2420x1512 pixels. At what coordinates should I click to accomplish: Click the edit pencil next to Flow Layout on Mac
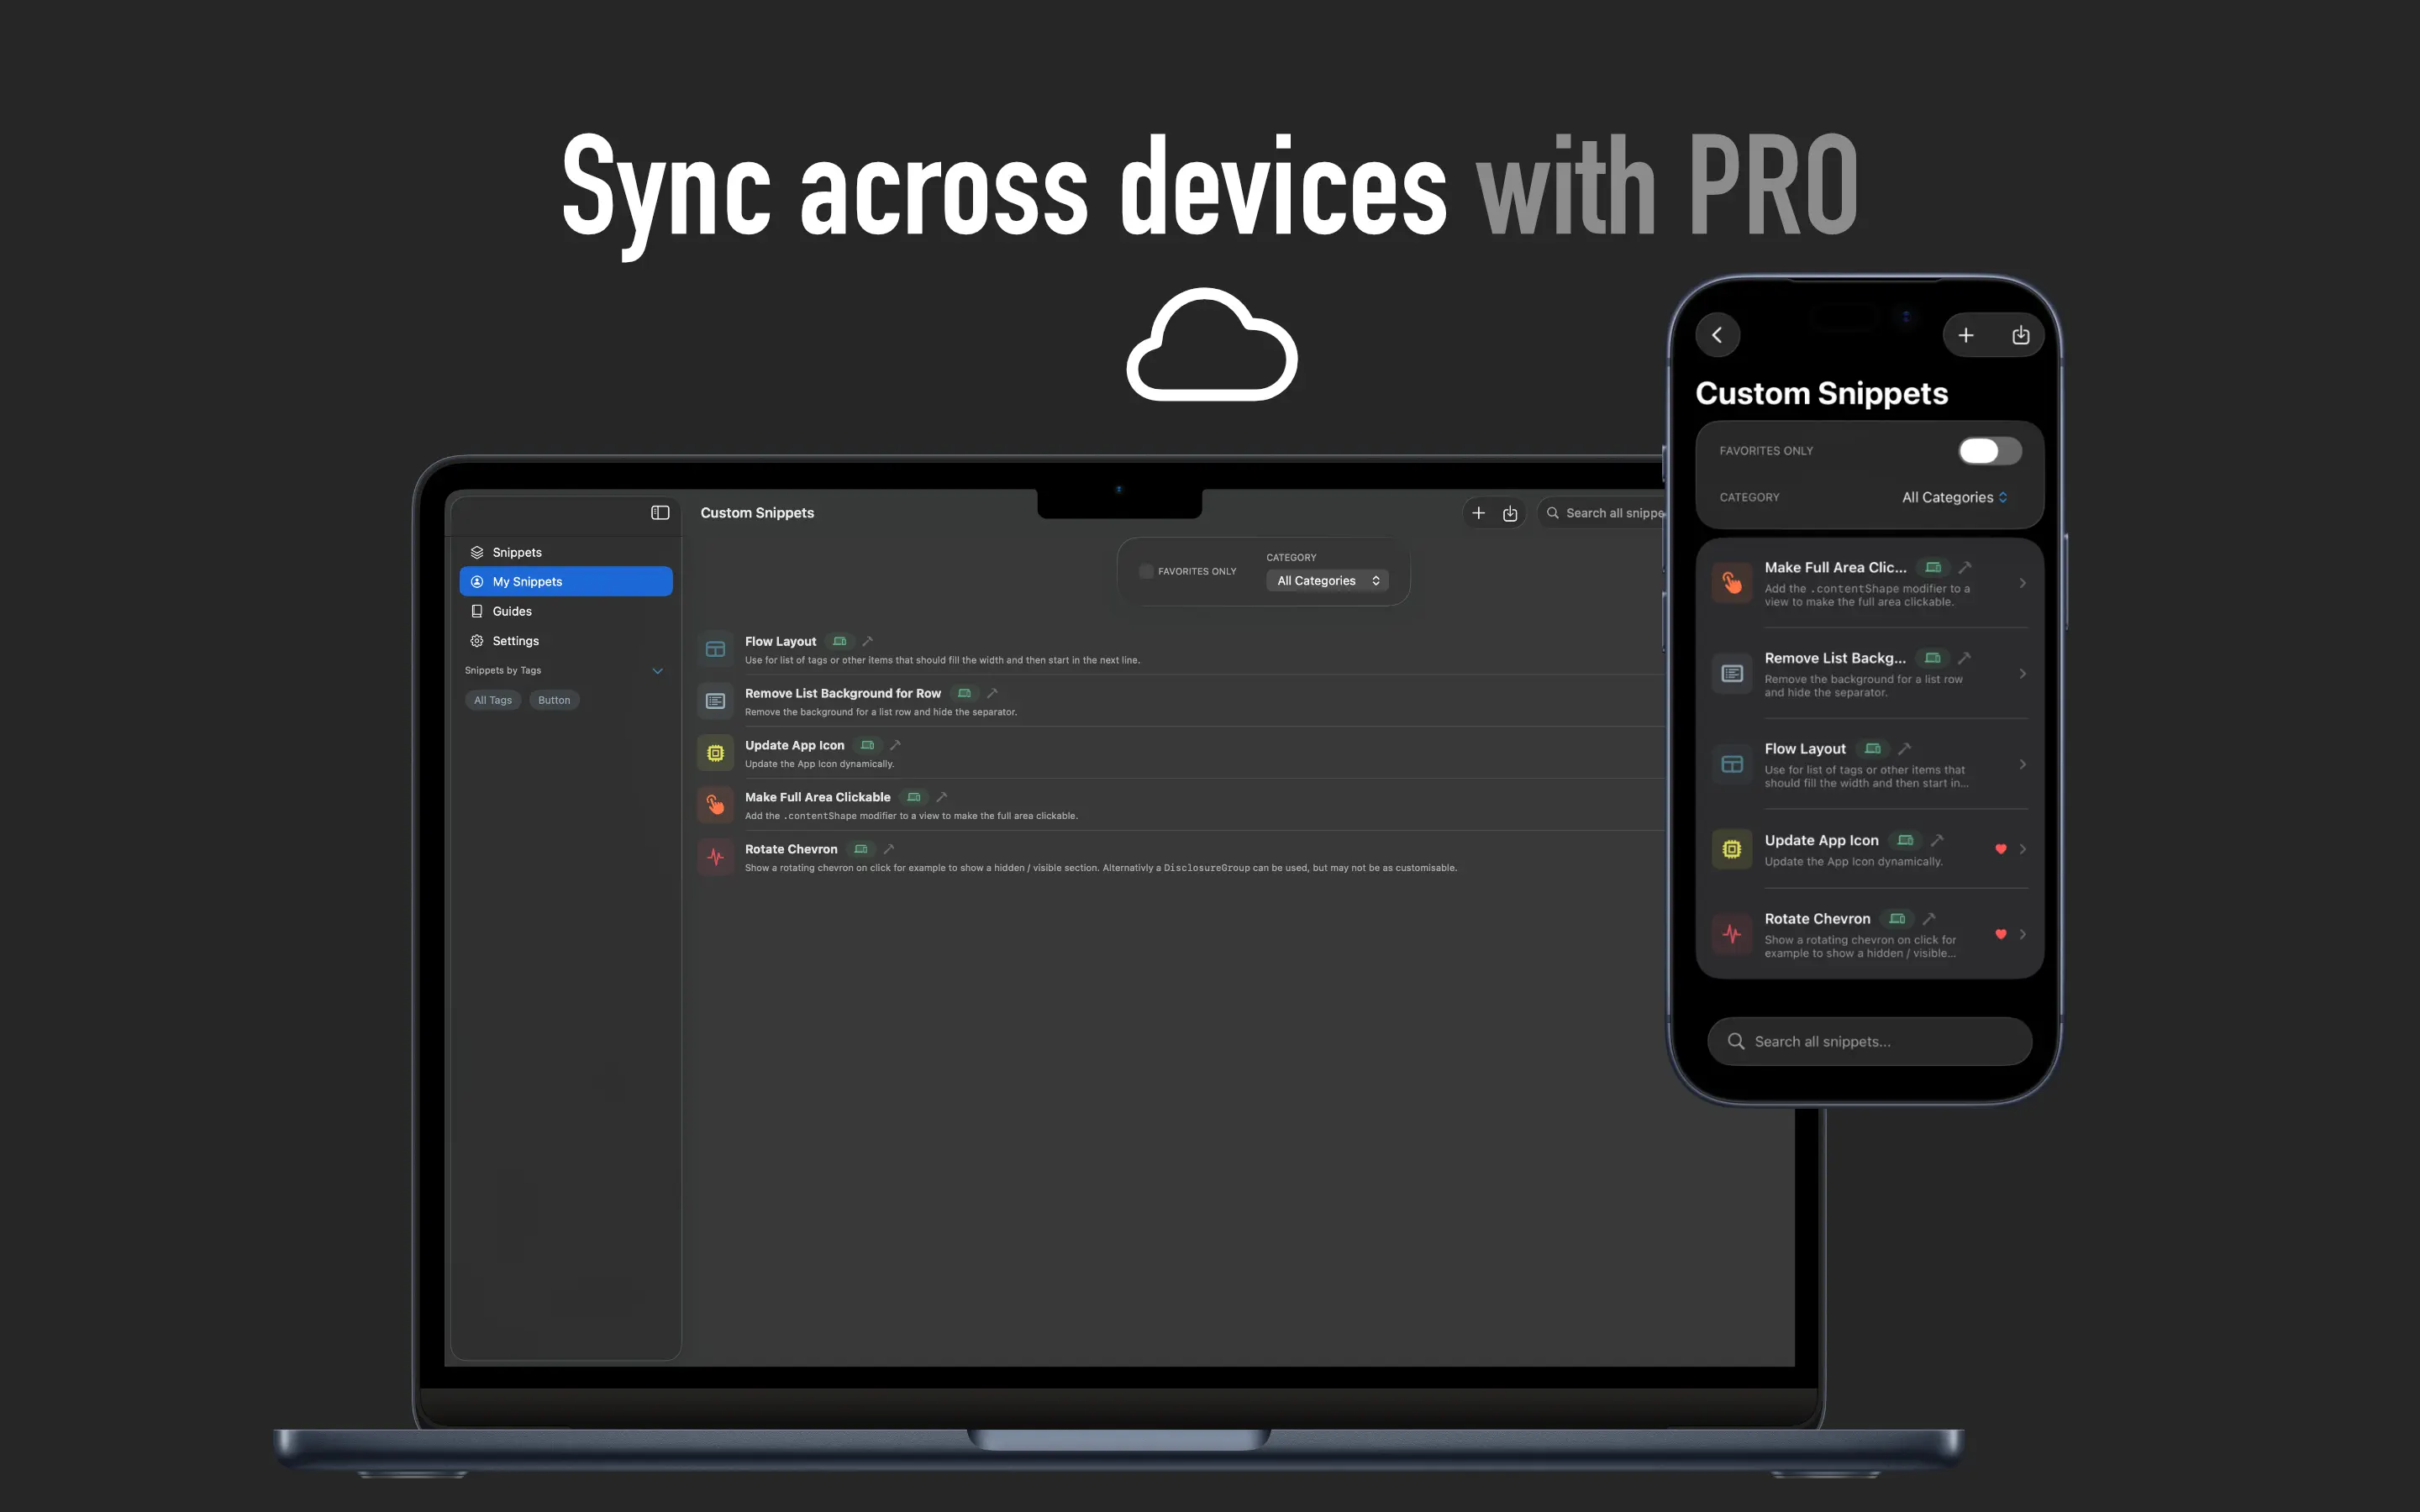click(868, 641)
